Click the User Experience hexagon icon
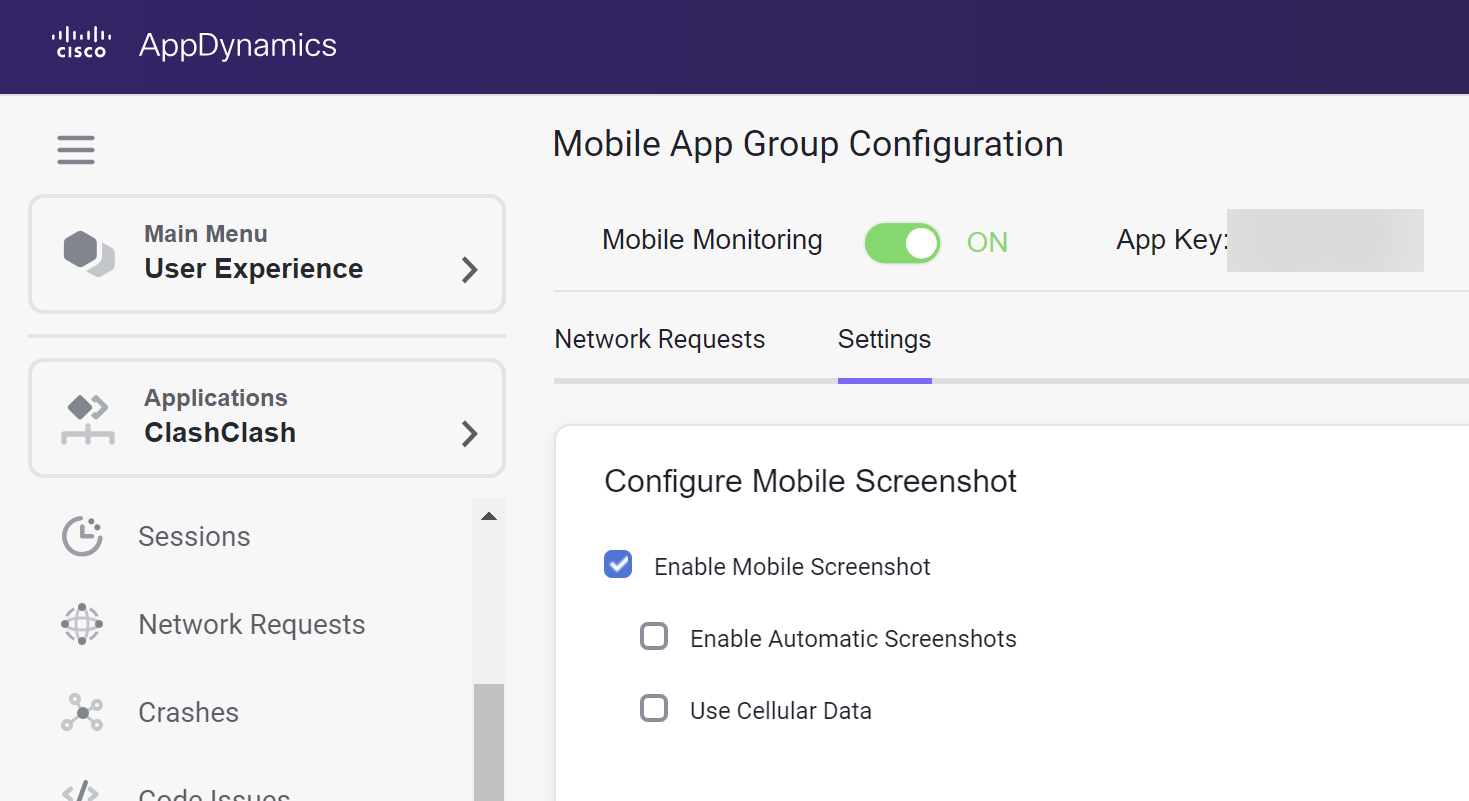Image resolution: width=1469 pixels, height=801 pixels. click(89, 253)
